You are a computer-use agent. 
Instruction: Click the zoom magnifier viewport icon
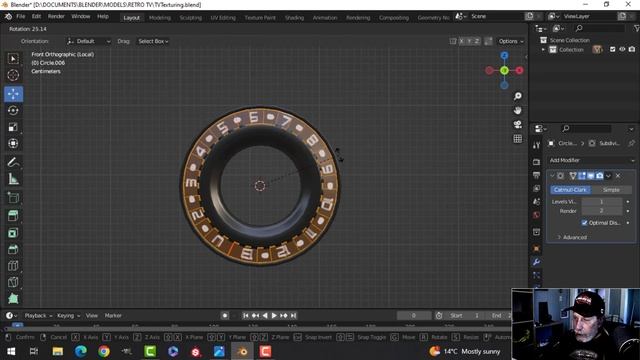518,96
